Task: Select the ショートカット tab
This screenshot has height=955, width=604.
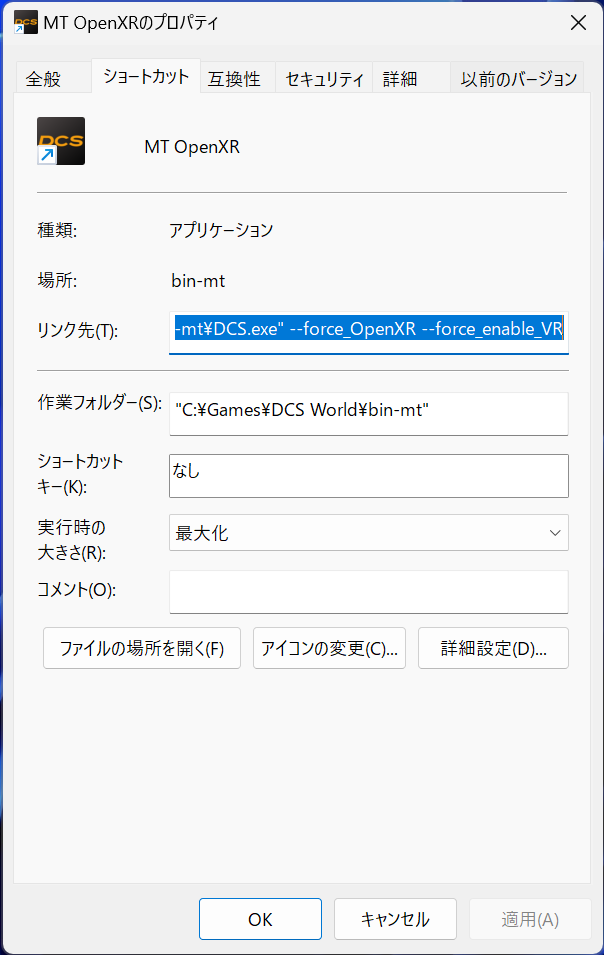Action: coord(146,76)
